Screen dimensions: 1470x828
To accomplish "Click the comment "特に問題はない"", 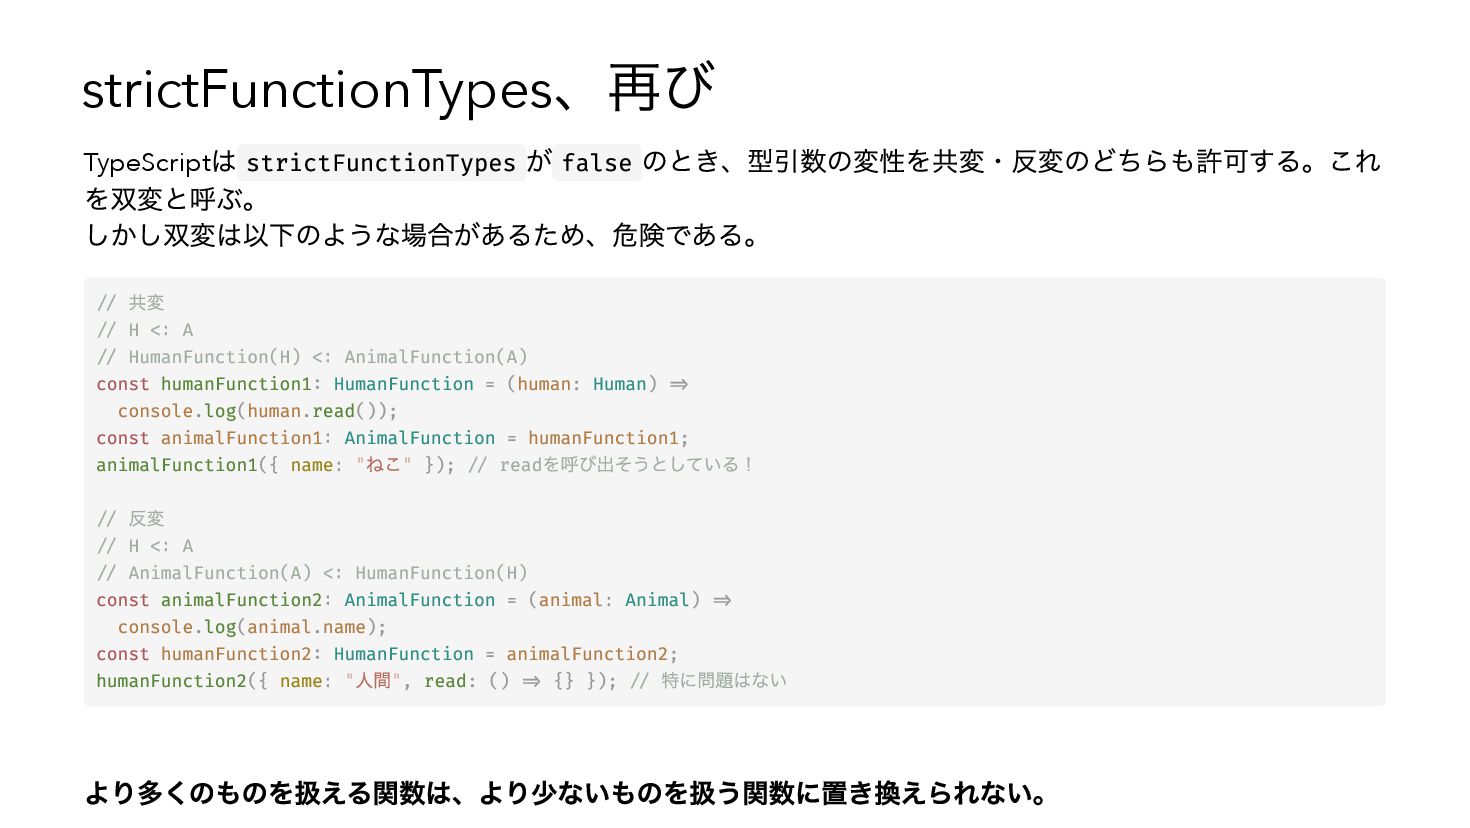I will (x=724, y=681).
